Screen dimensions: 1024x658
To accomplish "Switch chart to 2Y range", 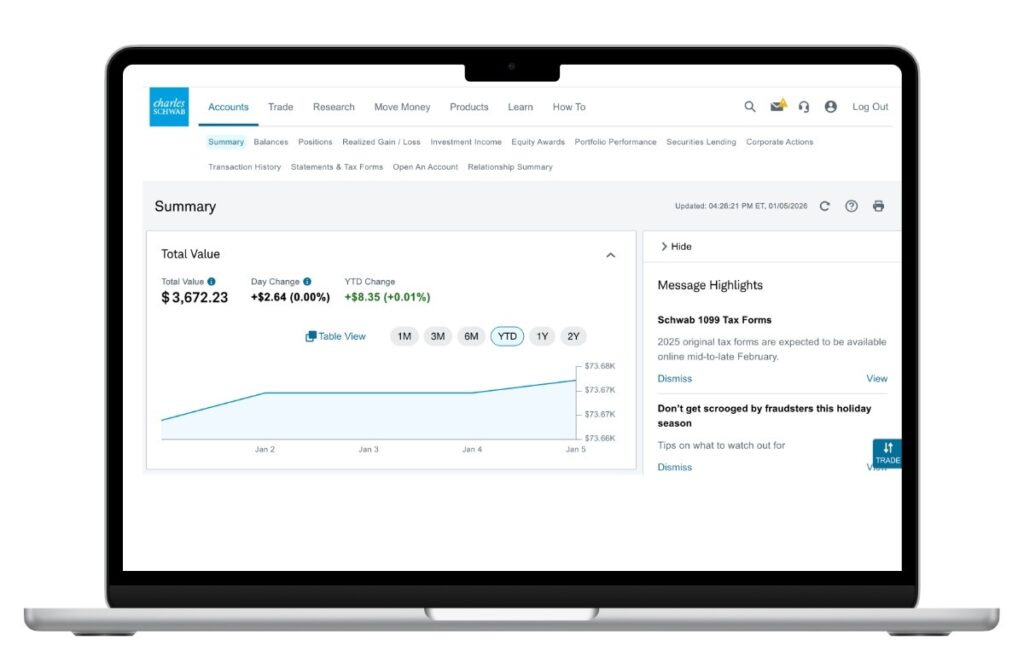I will click(x=573, y=337).
